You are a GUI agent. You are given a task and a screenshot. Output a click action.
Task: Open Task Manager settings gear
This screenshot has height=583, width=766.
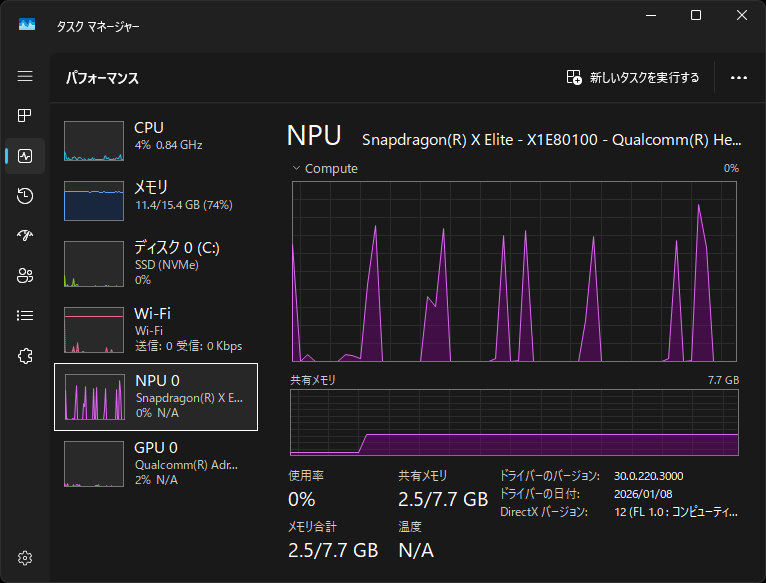tap(25, 558)
